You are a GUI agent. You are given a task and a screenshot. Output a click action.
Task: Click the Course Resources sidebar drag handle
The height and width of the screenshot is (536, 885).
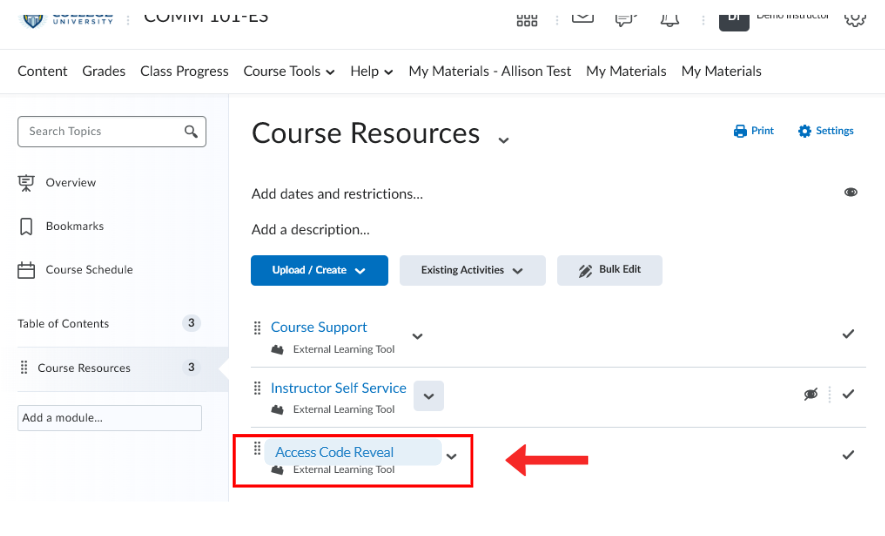click(x=24, y=367)
